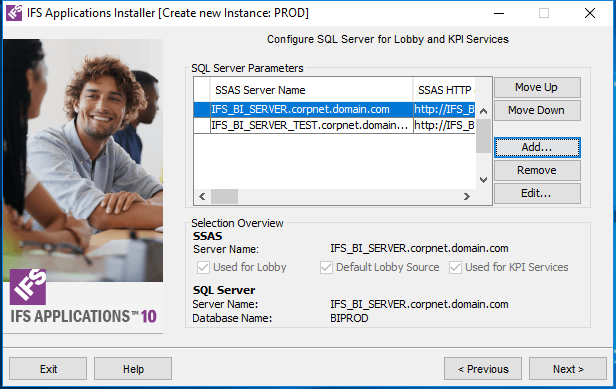
Task: Click the vertical scrollbar up arrow
Action: [x=484, y=111]
